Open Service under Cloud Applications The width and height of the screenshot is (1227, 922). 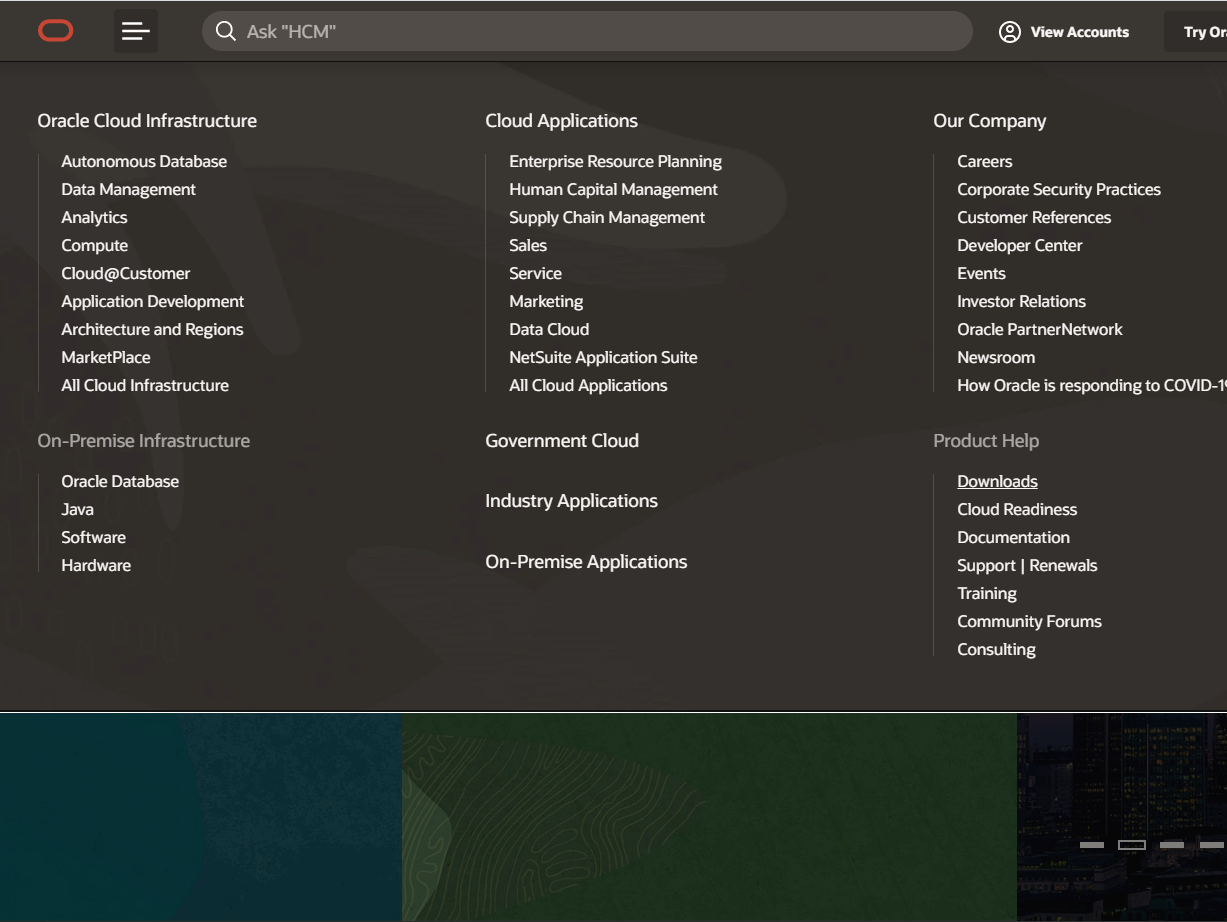tap(535, 274)
